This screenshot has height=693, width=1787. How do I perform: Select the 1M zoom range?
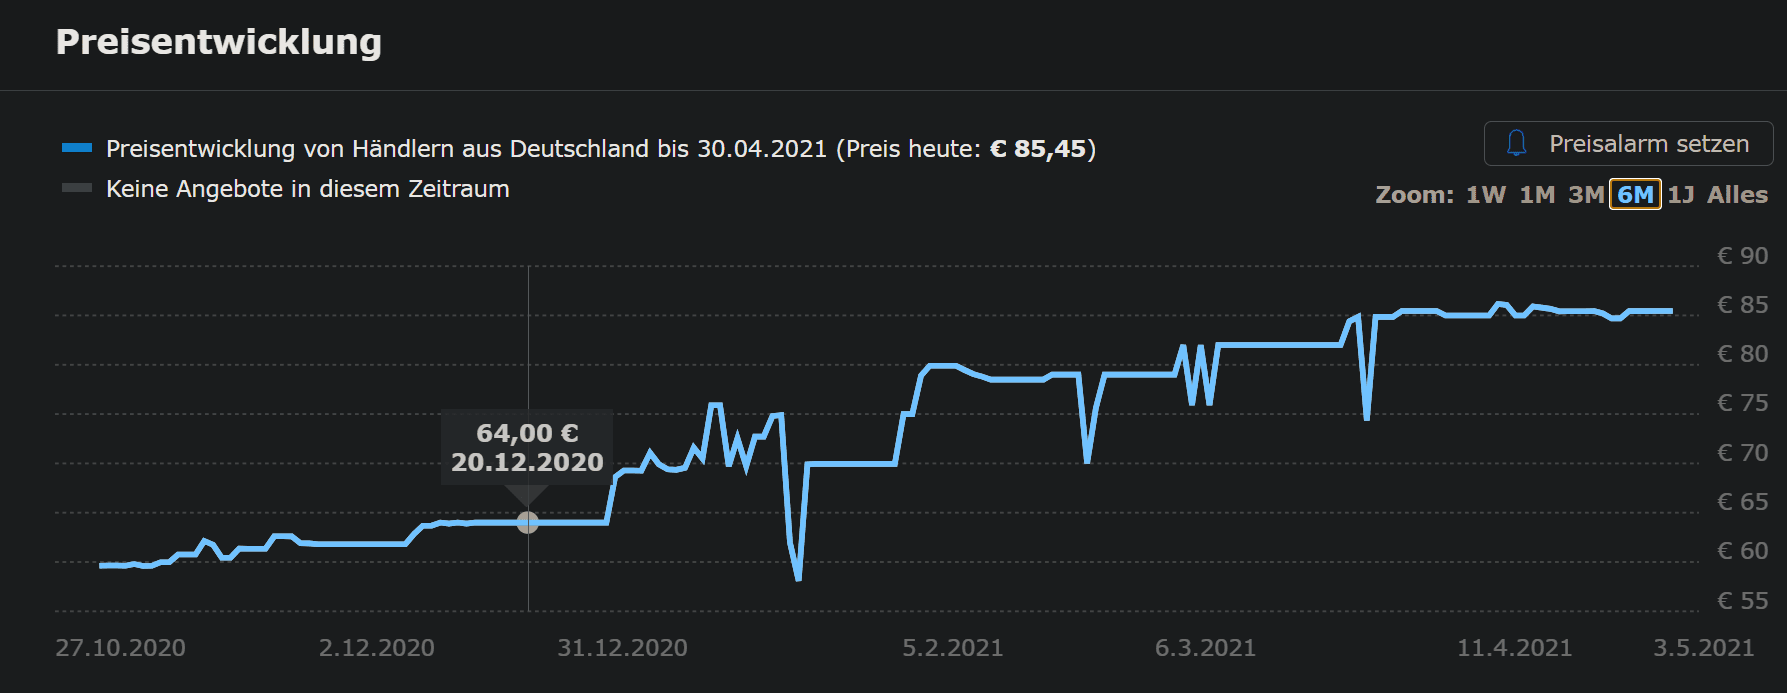point(1537,195)
